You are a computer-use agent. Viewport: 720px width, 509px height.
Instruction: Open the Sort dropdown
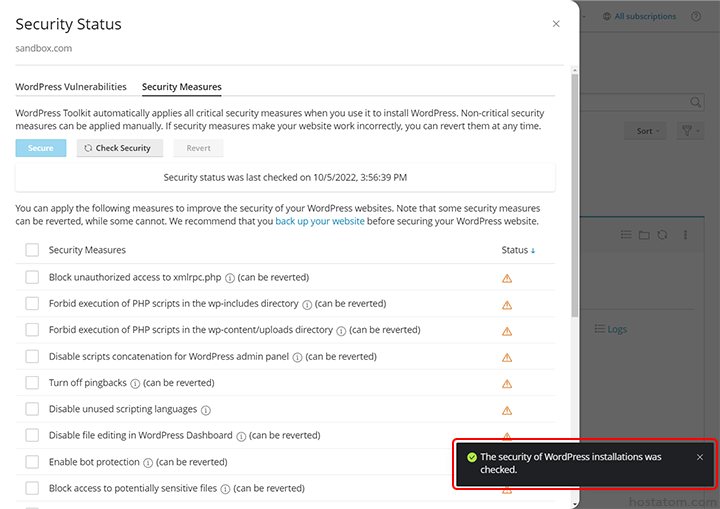pyautogui.click(x=648, y=131)
